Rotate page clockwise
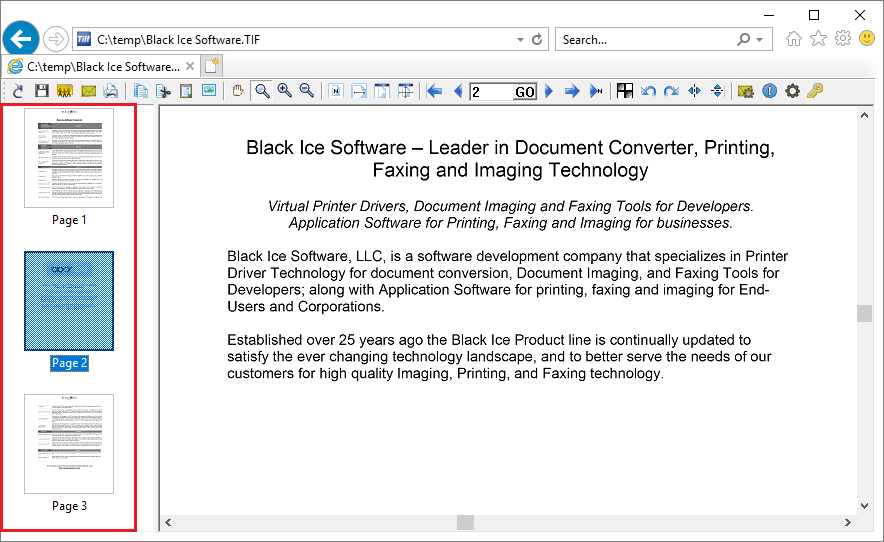The image size is (884, 542). [671, 91]
